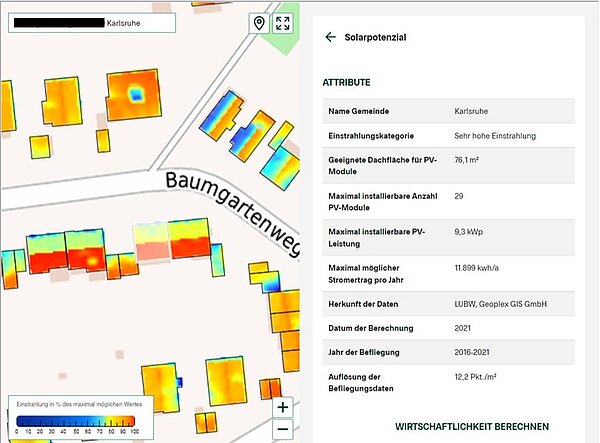Click Maximal möglicher Stromertrag pro Jahr label

click(x=366, y=274)
